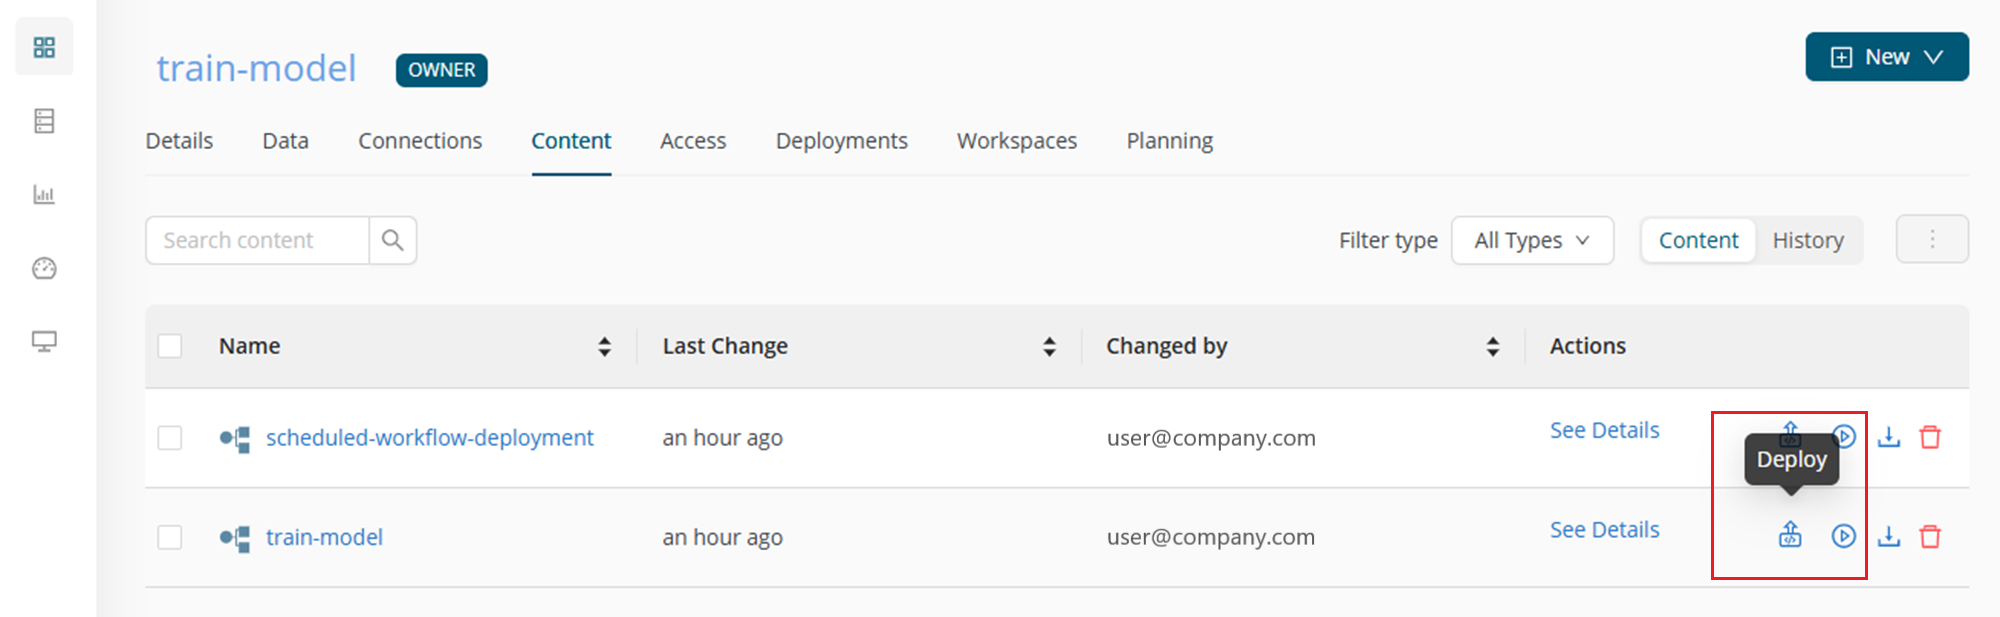
Task: Delete scheduled-workflow-deployment via trash icon
Action: point(1930,437)
